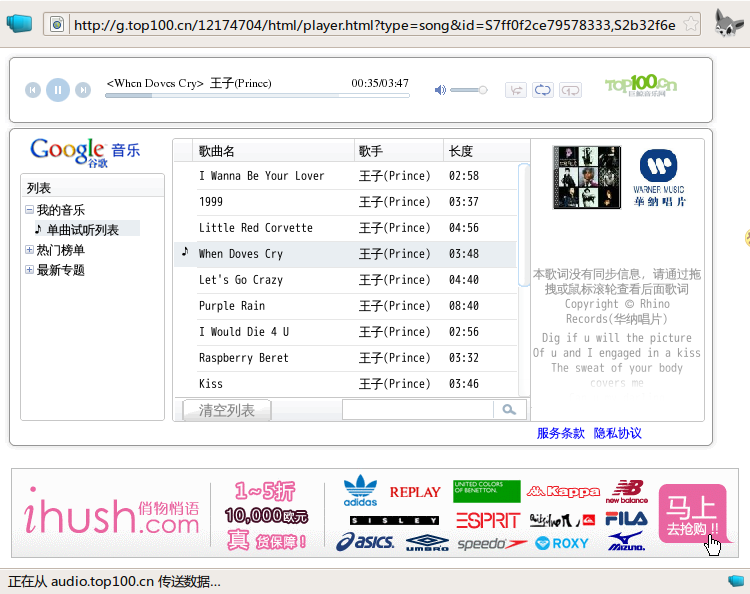This screenshot has width=750, height=594.
Task: Open the album cover thumbnail
Action: pos(587,177)
